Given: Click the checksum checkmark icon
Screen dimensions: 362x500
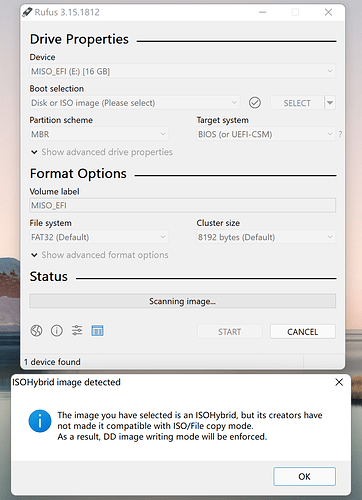Looking at the screenshot, I should coord(255,103).
